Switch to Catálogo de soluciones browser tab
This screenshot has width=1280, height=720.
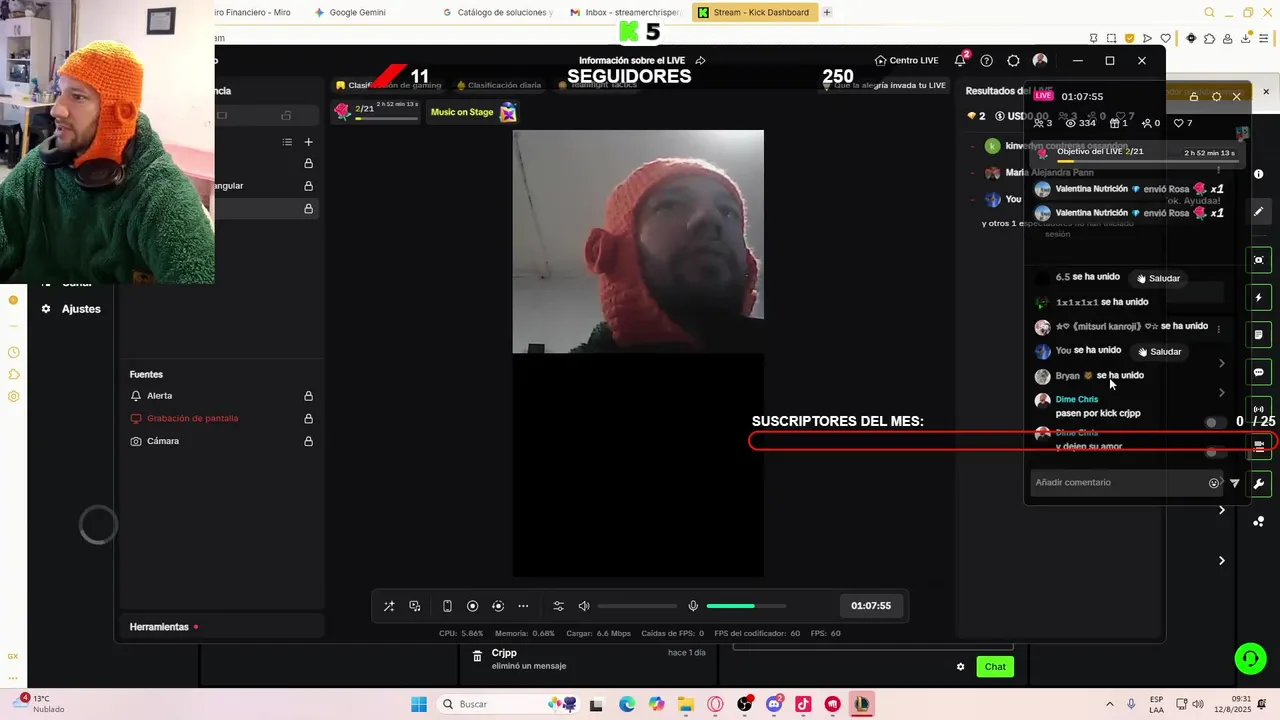click(497, 12)
